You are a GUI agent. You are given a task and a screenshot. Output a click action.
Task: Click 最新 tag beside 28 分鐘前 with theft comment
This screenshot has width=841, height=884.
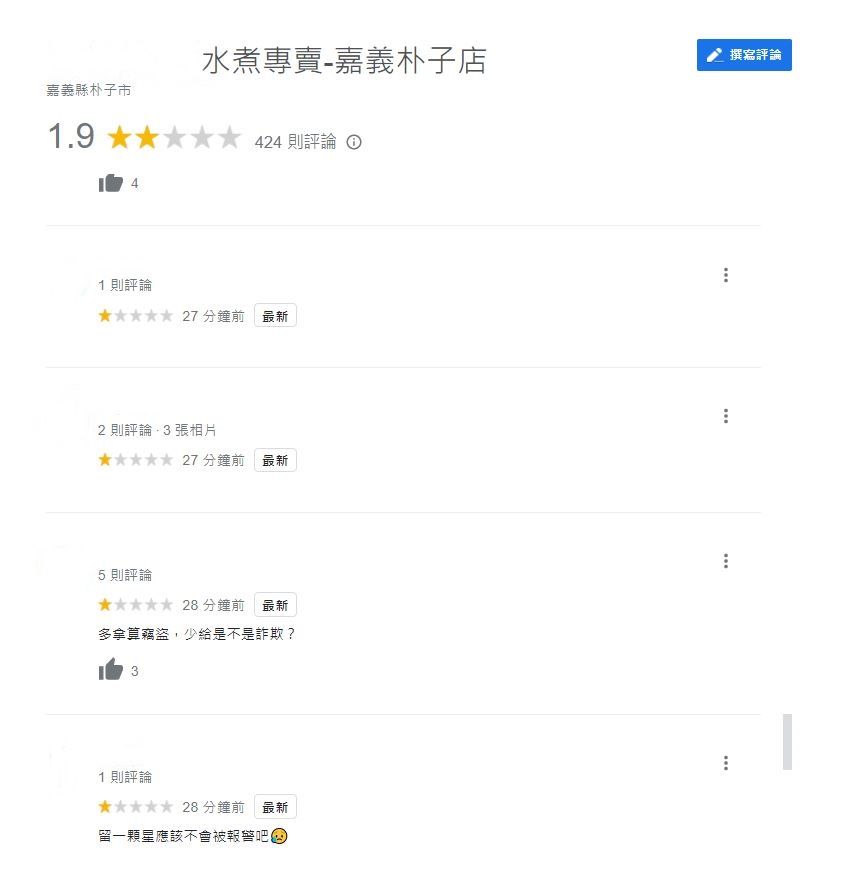click(275, 605)
